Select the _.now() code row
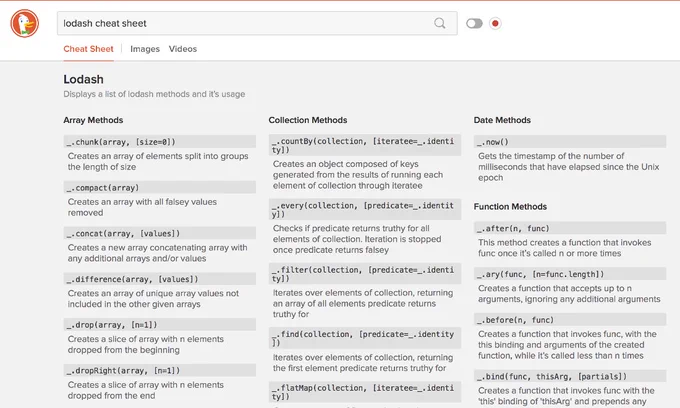Viewport: 680px width, 408px height. pos(570,142)
